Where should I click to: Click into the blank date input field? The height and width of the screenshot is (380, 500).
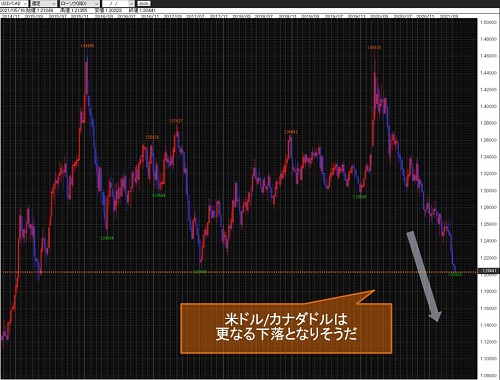click(115, 3)
